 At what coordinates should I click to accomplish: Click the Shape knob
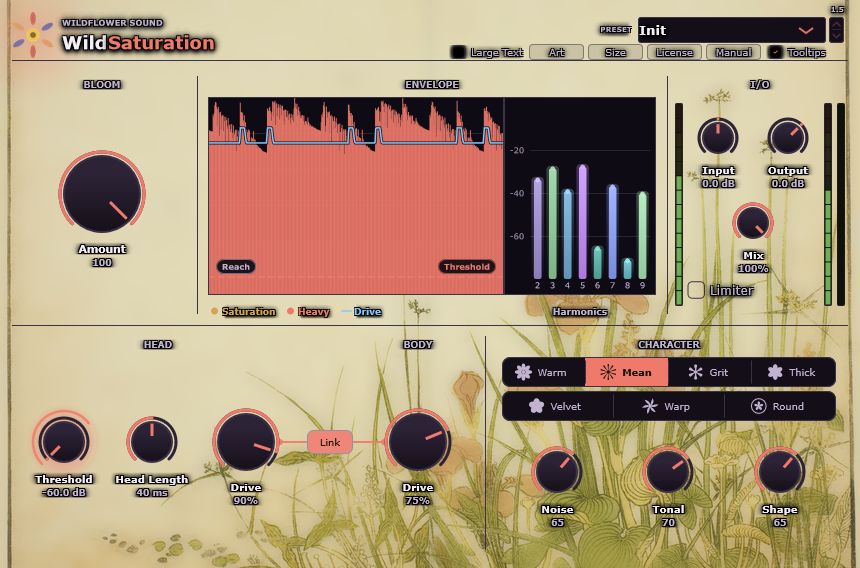pos(779,471)
